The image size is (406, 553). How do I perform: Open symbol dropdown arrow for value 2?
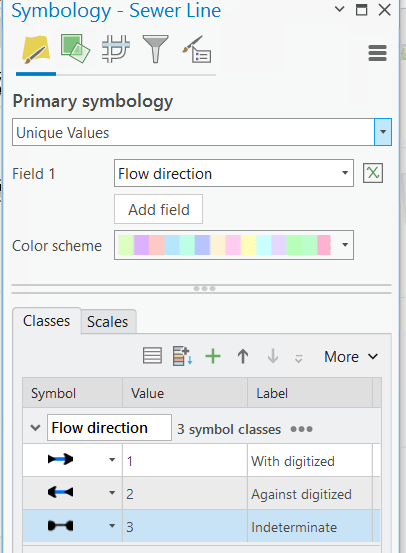click(112, 492)
